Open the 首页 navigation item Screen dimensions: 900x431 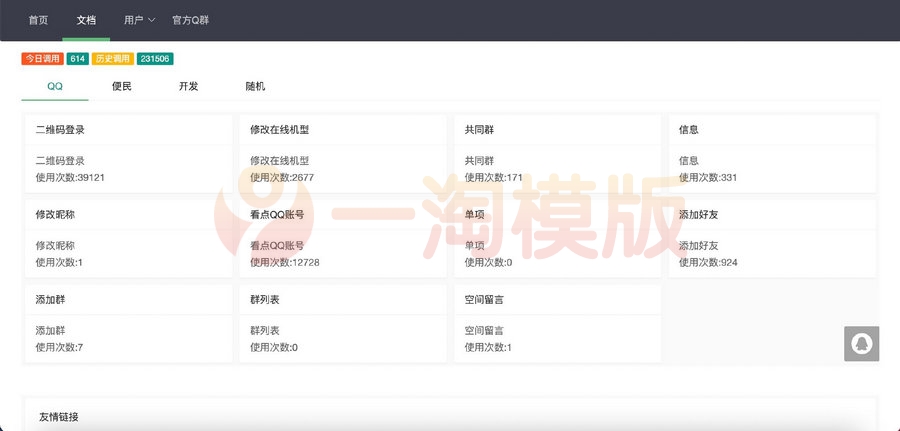pyautogui.click(x=38, y=20)
